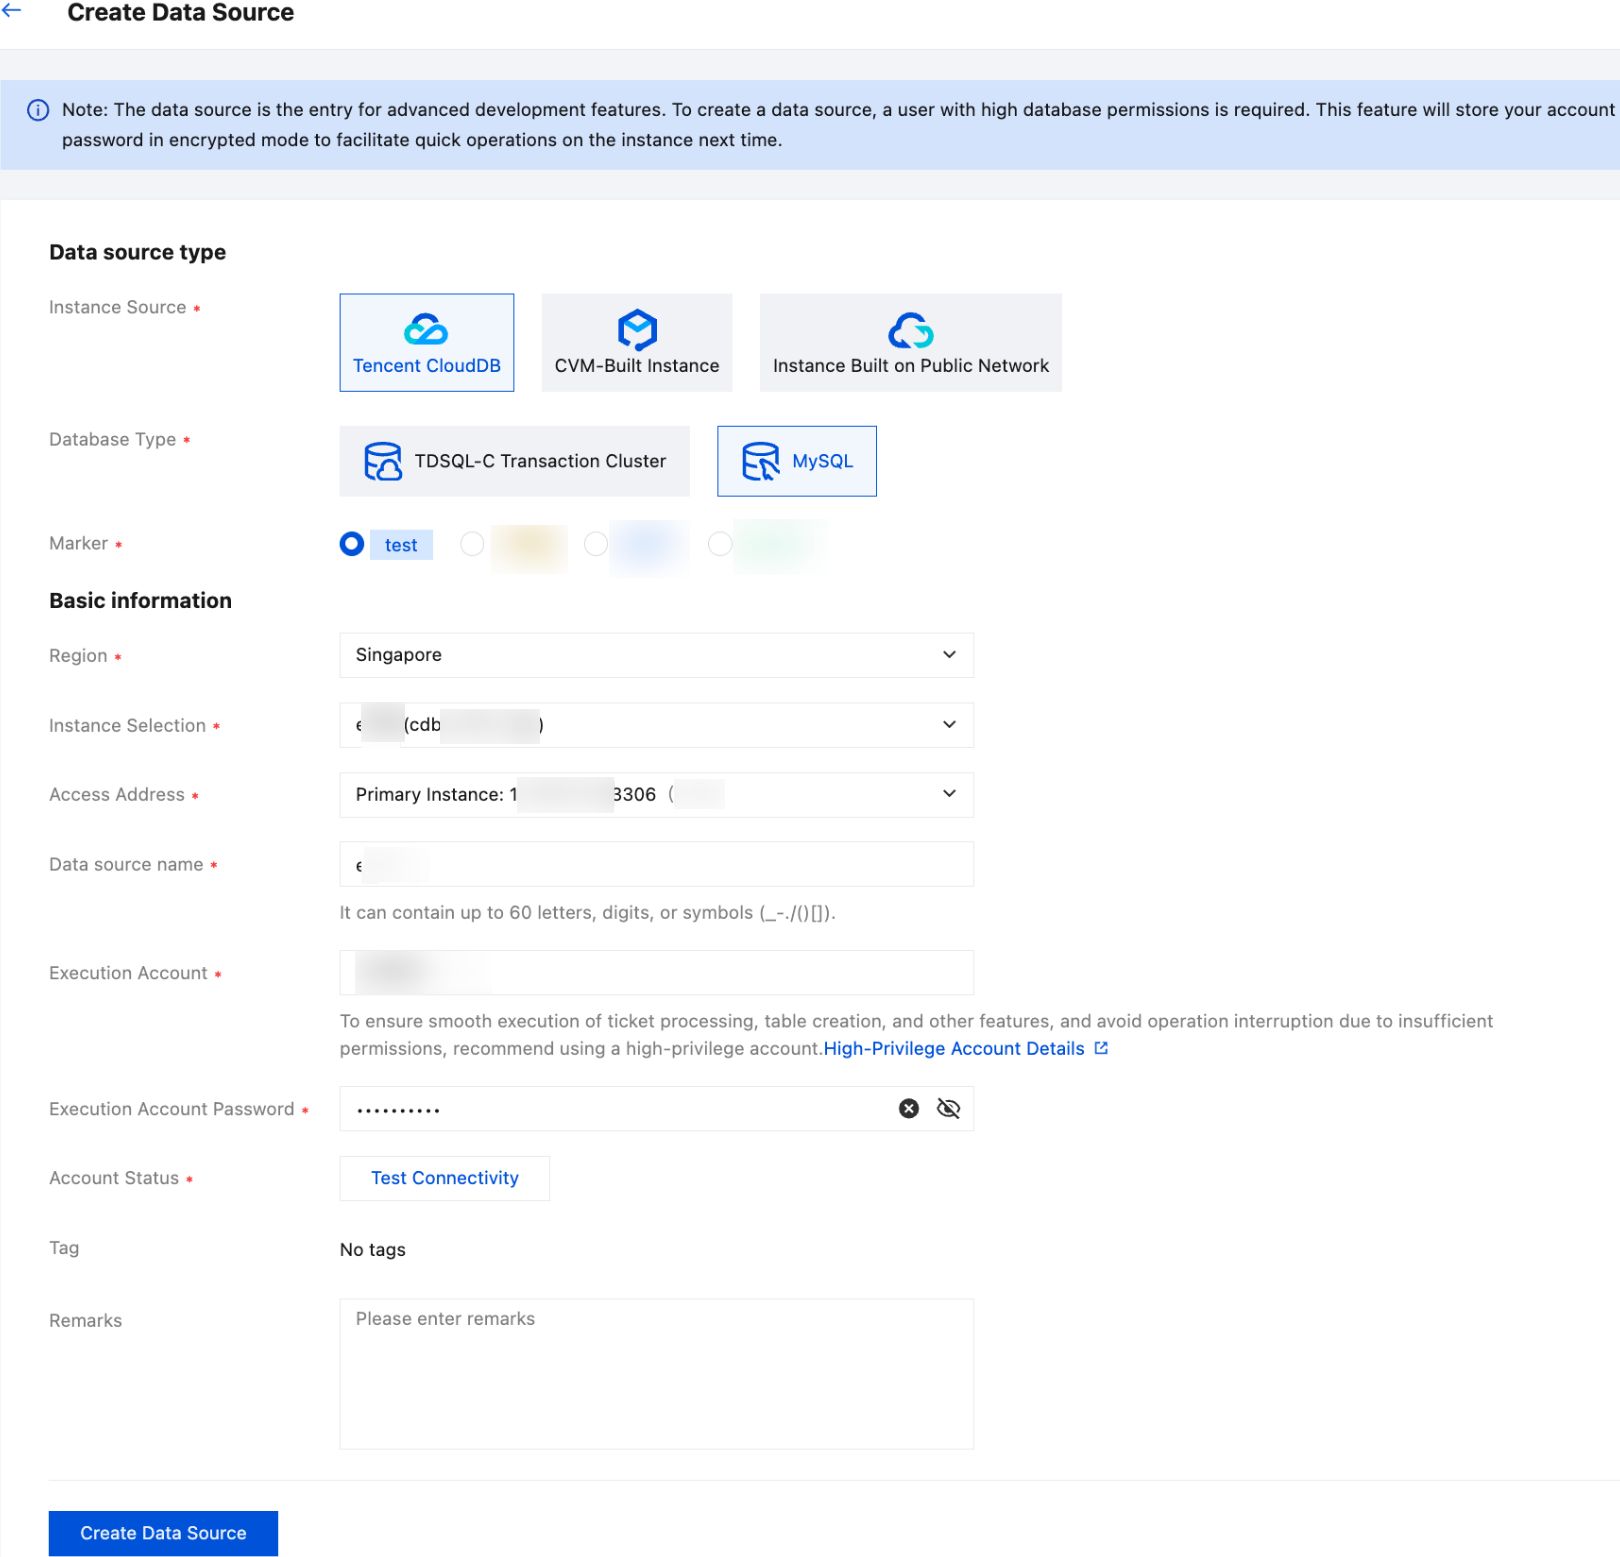
Task: Click the blue marker color tag
Action: pyautogui.click(x=649, y=546)
